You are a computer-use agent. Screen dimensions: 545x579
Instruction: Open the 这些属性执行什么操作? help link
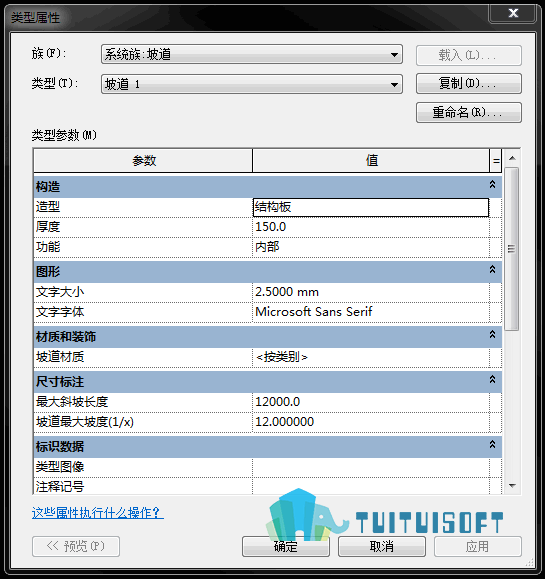97,513
